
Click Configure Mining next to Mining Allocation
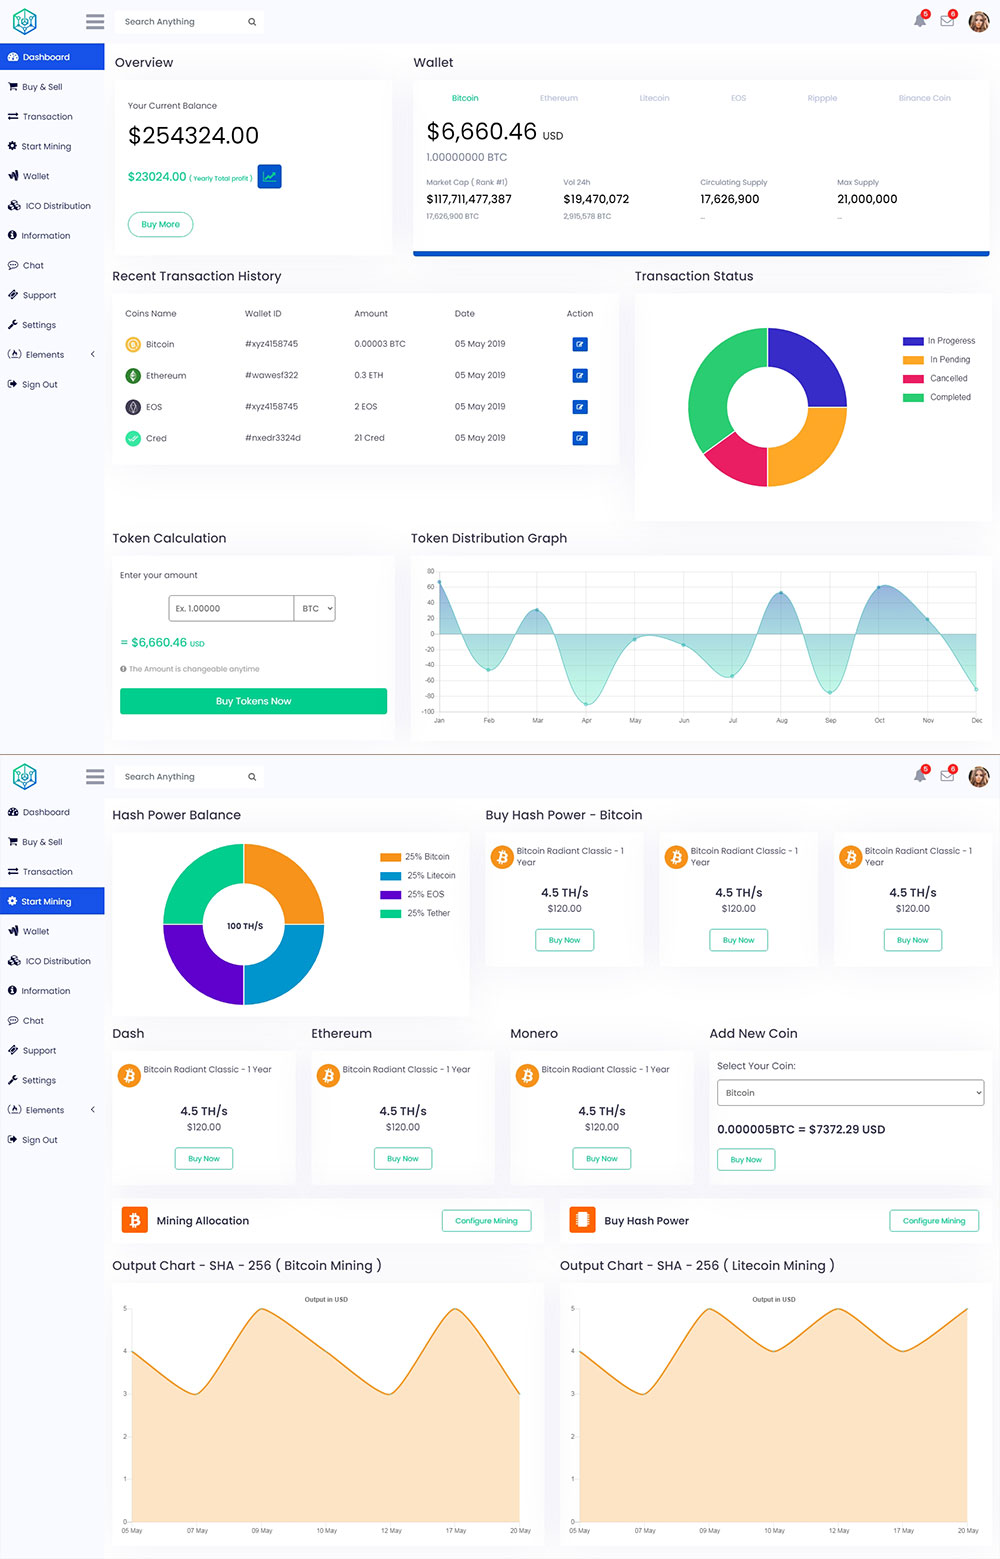coord(486,1221)
